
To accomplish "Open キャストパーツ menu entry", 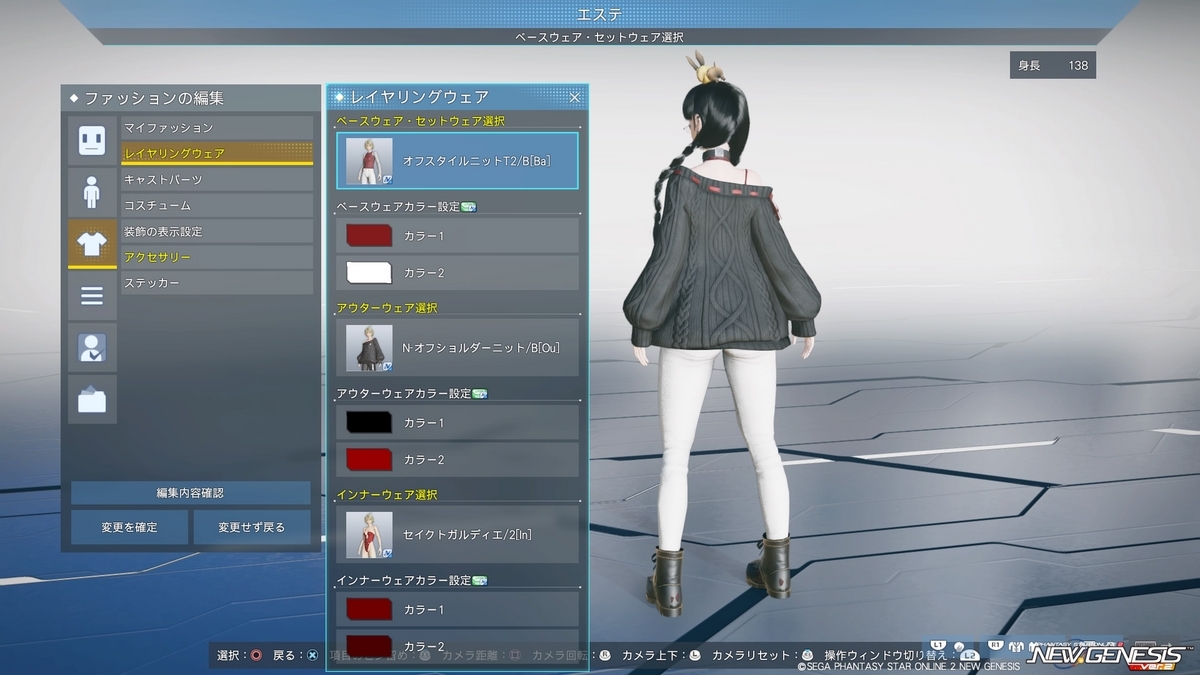I will pos(217,180).
